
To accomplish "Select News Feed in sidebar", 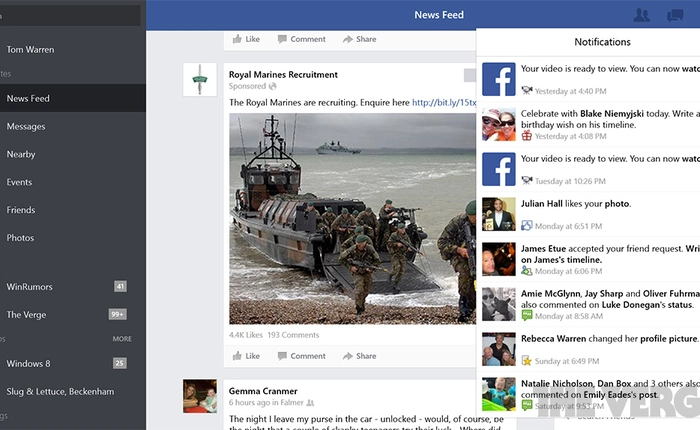I will (73, 98).
